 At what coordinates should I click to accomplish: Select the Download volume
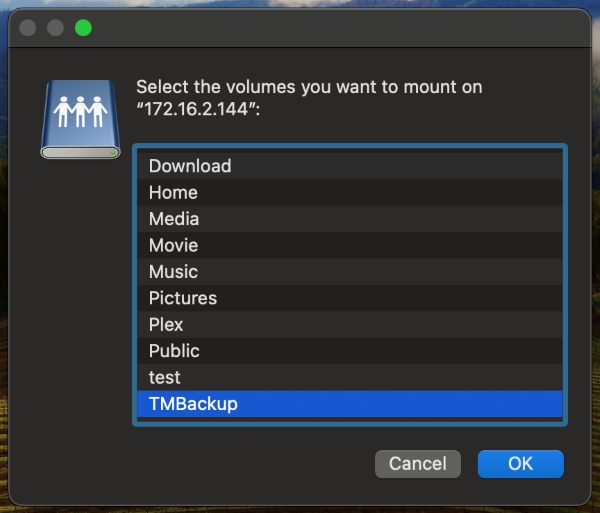pos(350,166)
